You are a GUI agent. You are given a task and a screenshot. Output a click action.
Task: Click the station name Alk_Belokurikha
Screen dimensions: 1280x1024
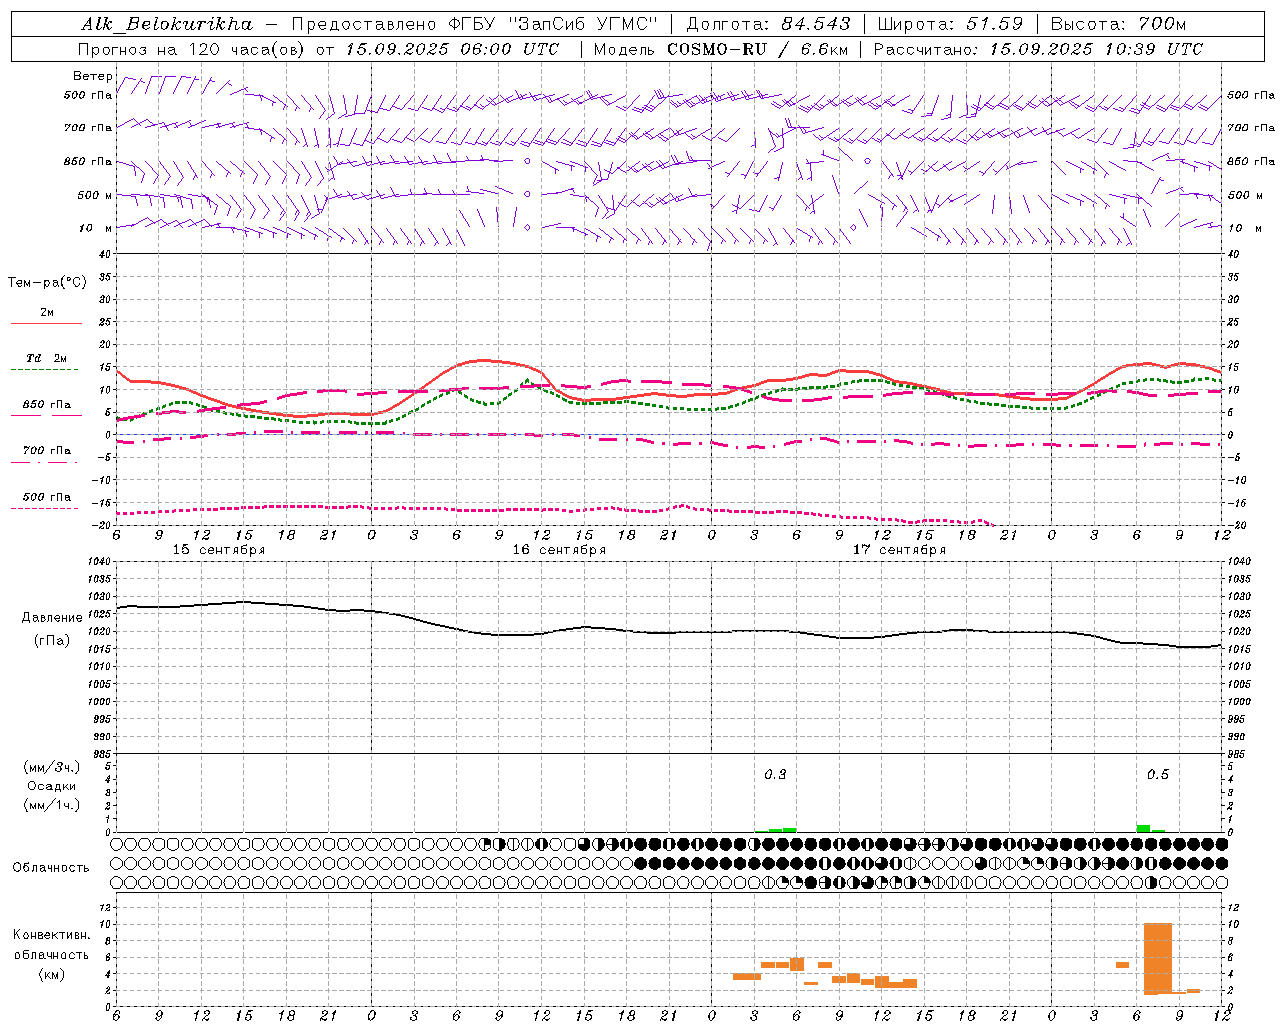pyautogui.click(x=167, y=24)
